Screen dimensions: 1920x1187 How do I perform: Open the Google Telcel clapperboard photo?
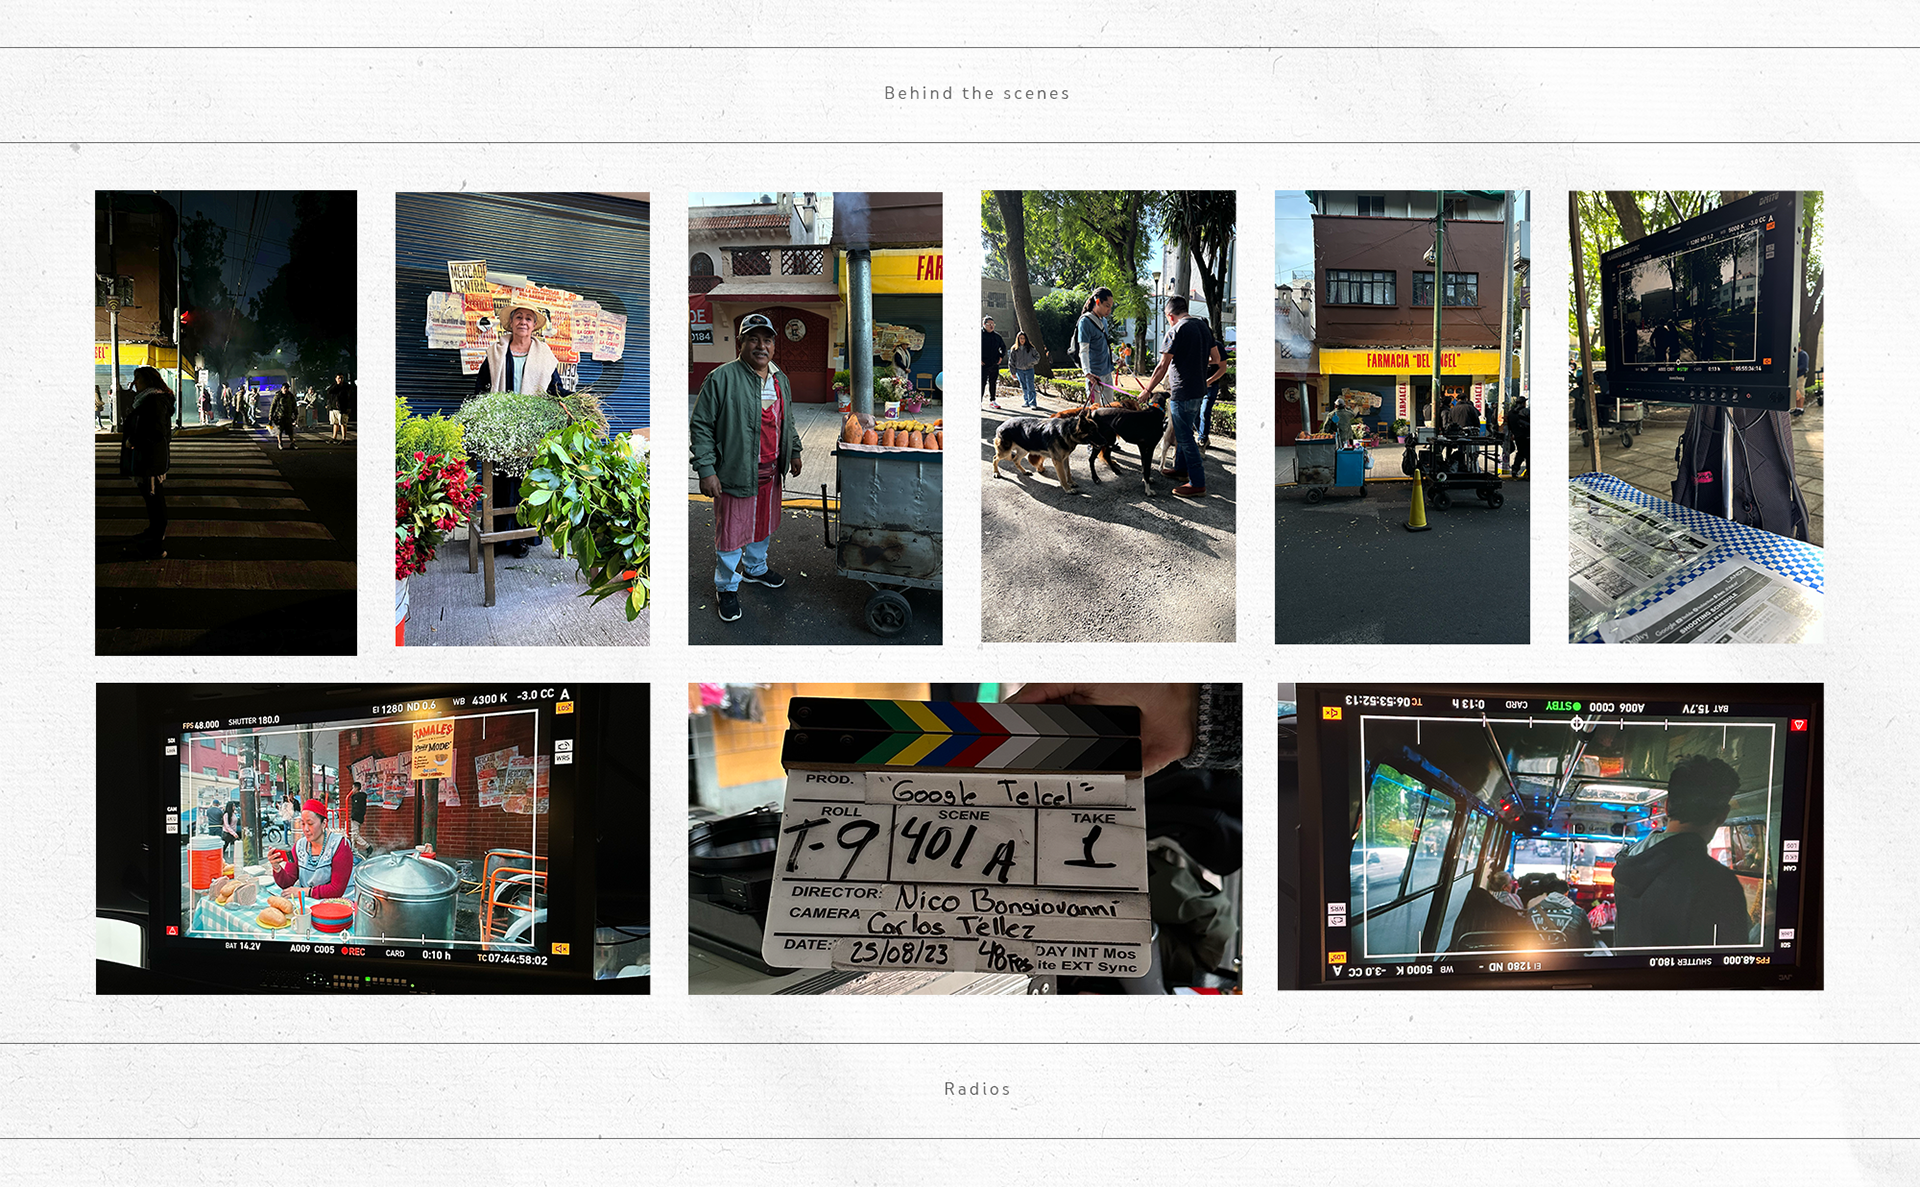click(x=964, y=838)
